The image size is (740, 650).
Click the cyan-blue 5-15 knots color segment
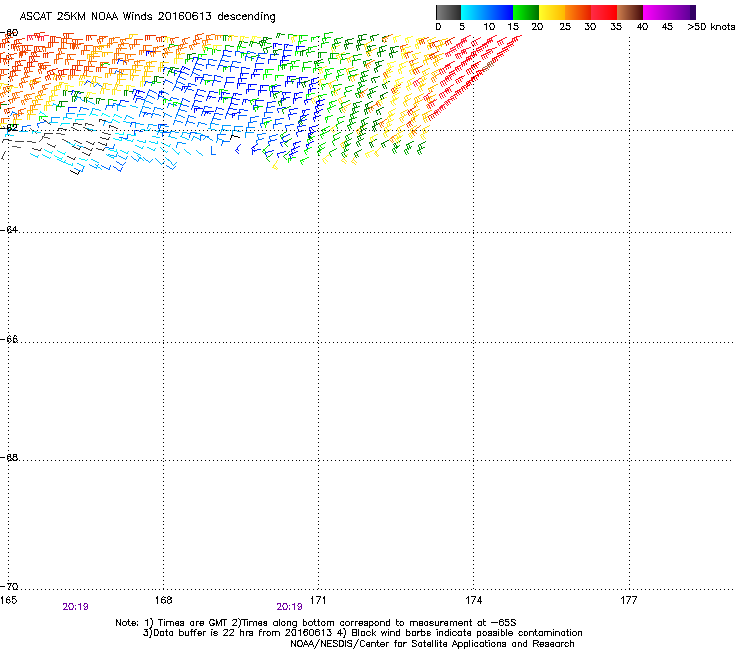click(487, 12)
